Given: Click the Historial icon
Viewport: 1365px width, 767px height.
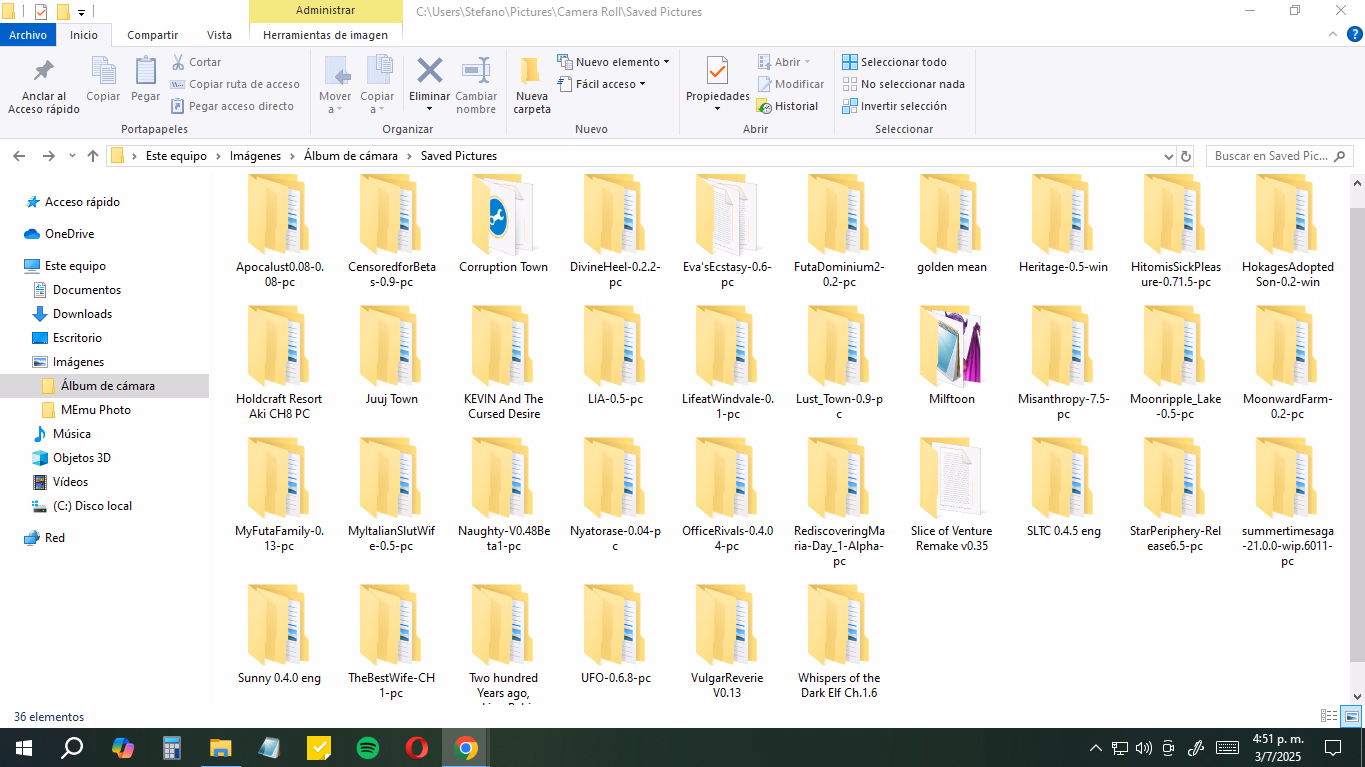Looking at the screenshot, I should (x=765, y=106).
